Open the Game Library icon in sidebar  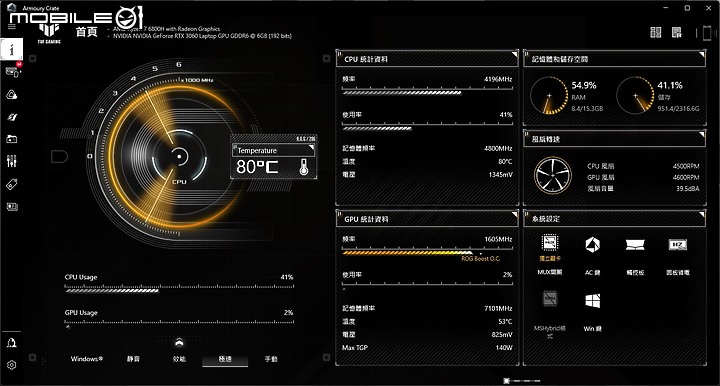coord(11,139)
